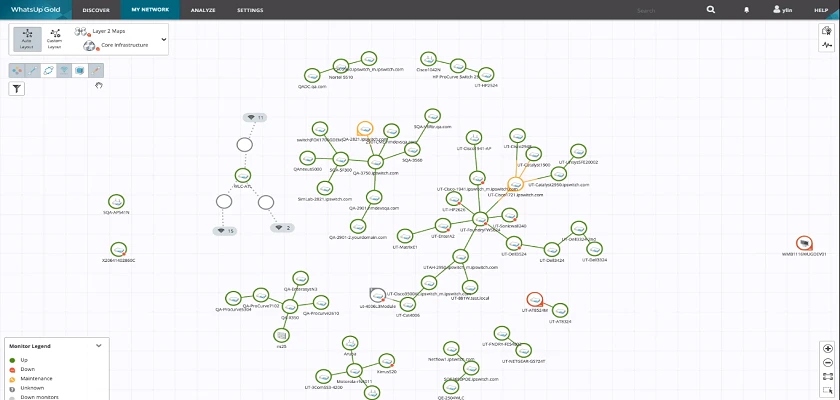Select the X20641402860C device node
Image resolution: width=840 pixels, height=400 pixels.
(x=118, y=250)
